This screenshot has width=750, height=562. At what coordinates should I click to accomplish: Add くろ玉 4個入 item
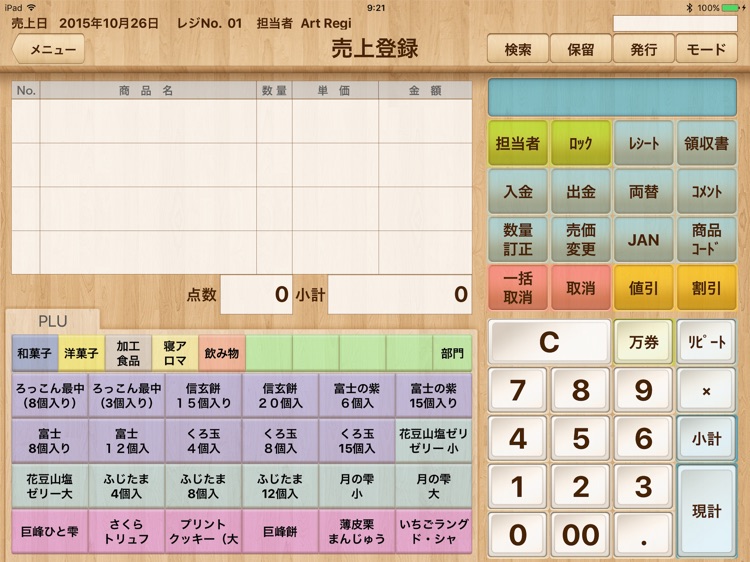(x=203, y=441)
